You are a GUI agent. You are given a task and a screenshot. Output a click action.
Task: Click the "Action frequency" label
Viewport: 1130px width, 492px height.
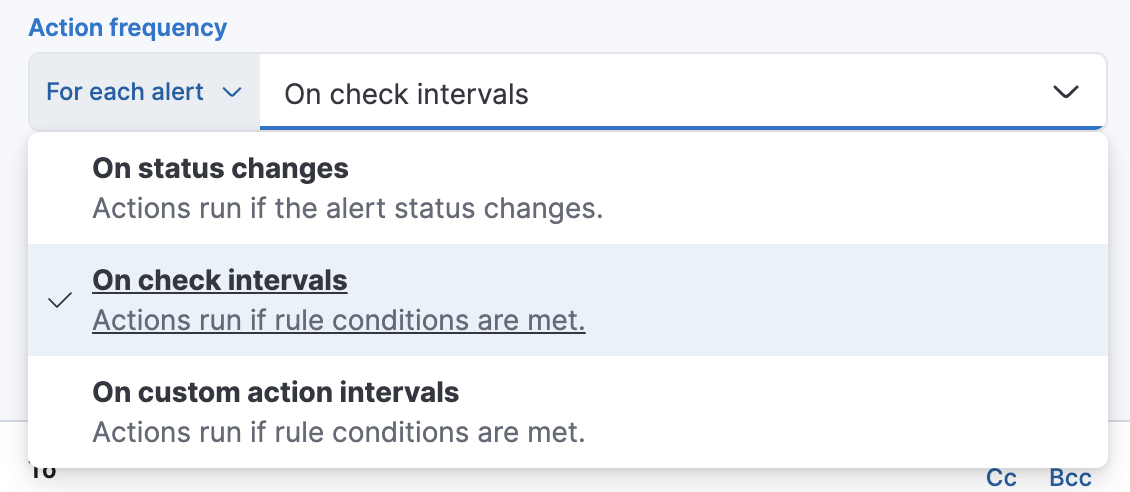click(128, 28)
